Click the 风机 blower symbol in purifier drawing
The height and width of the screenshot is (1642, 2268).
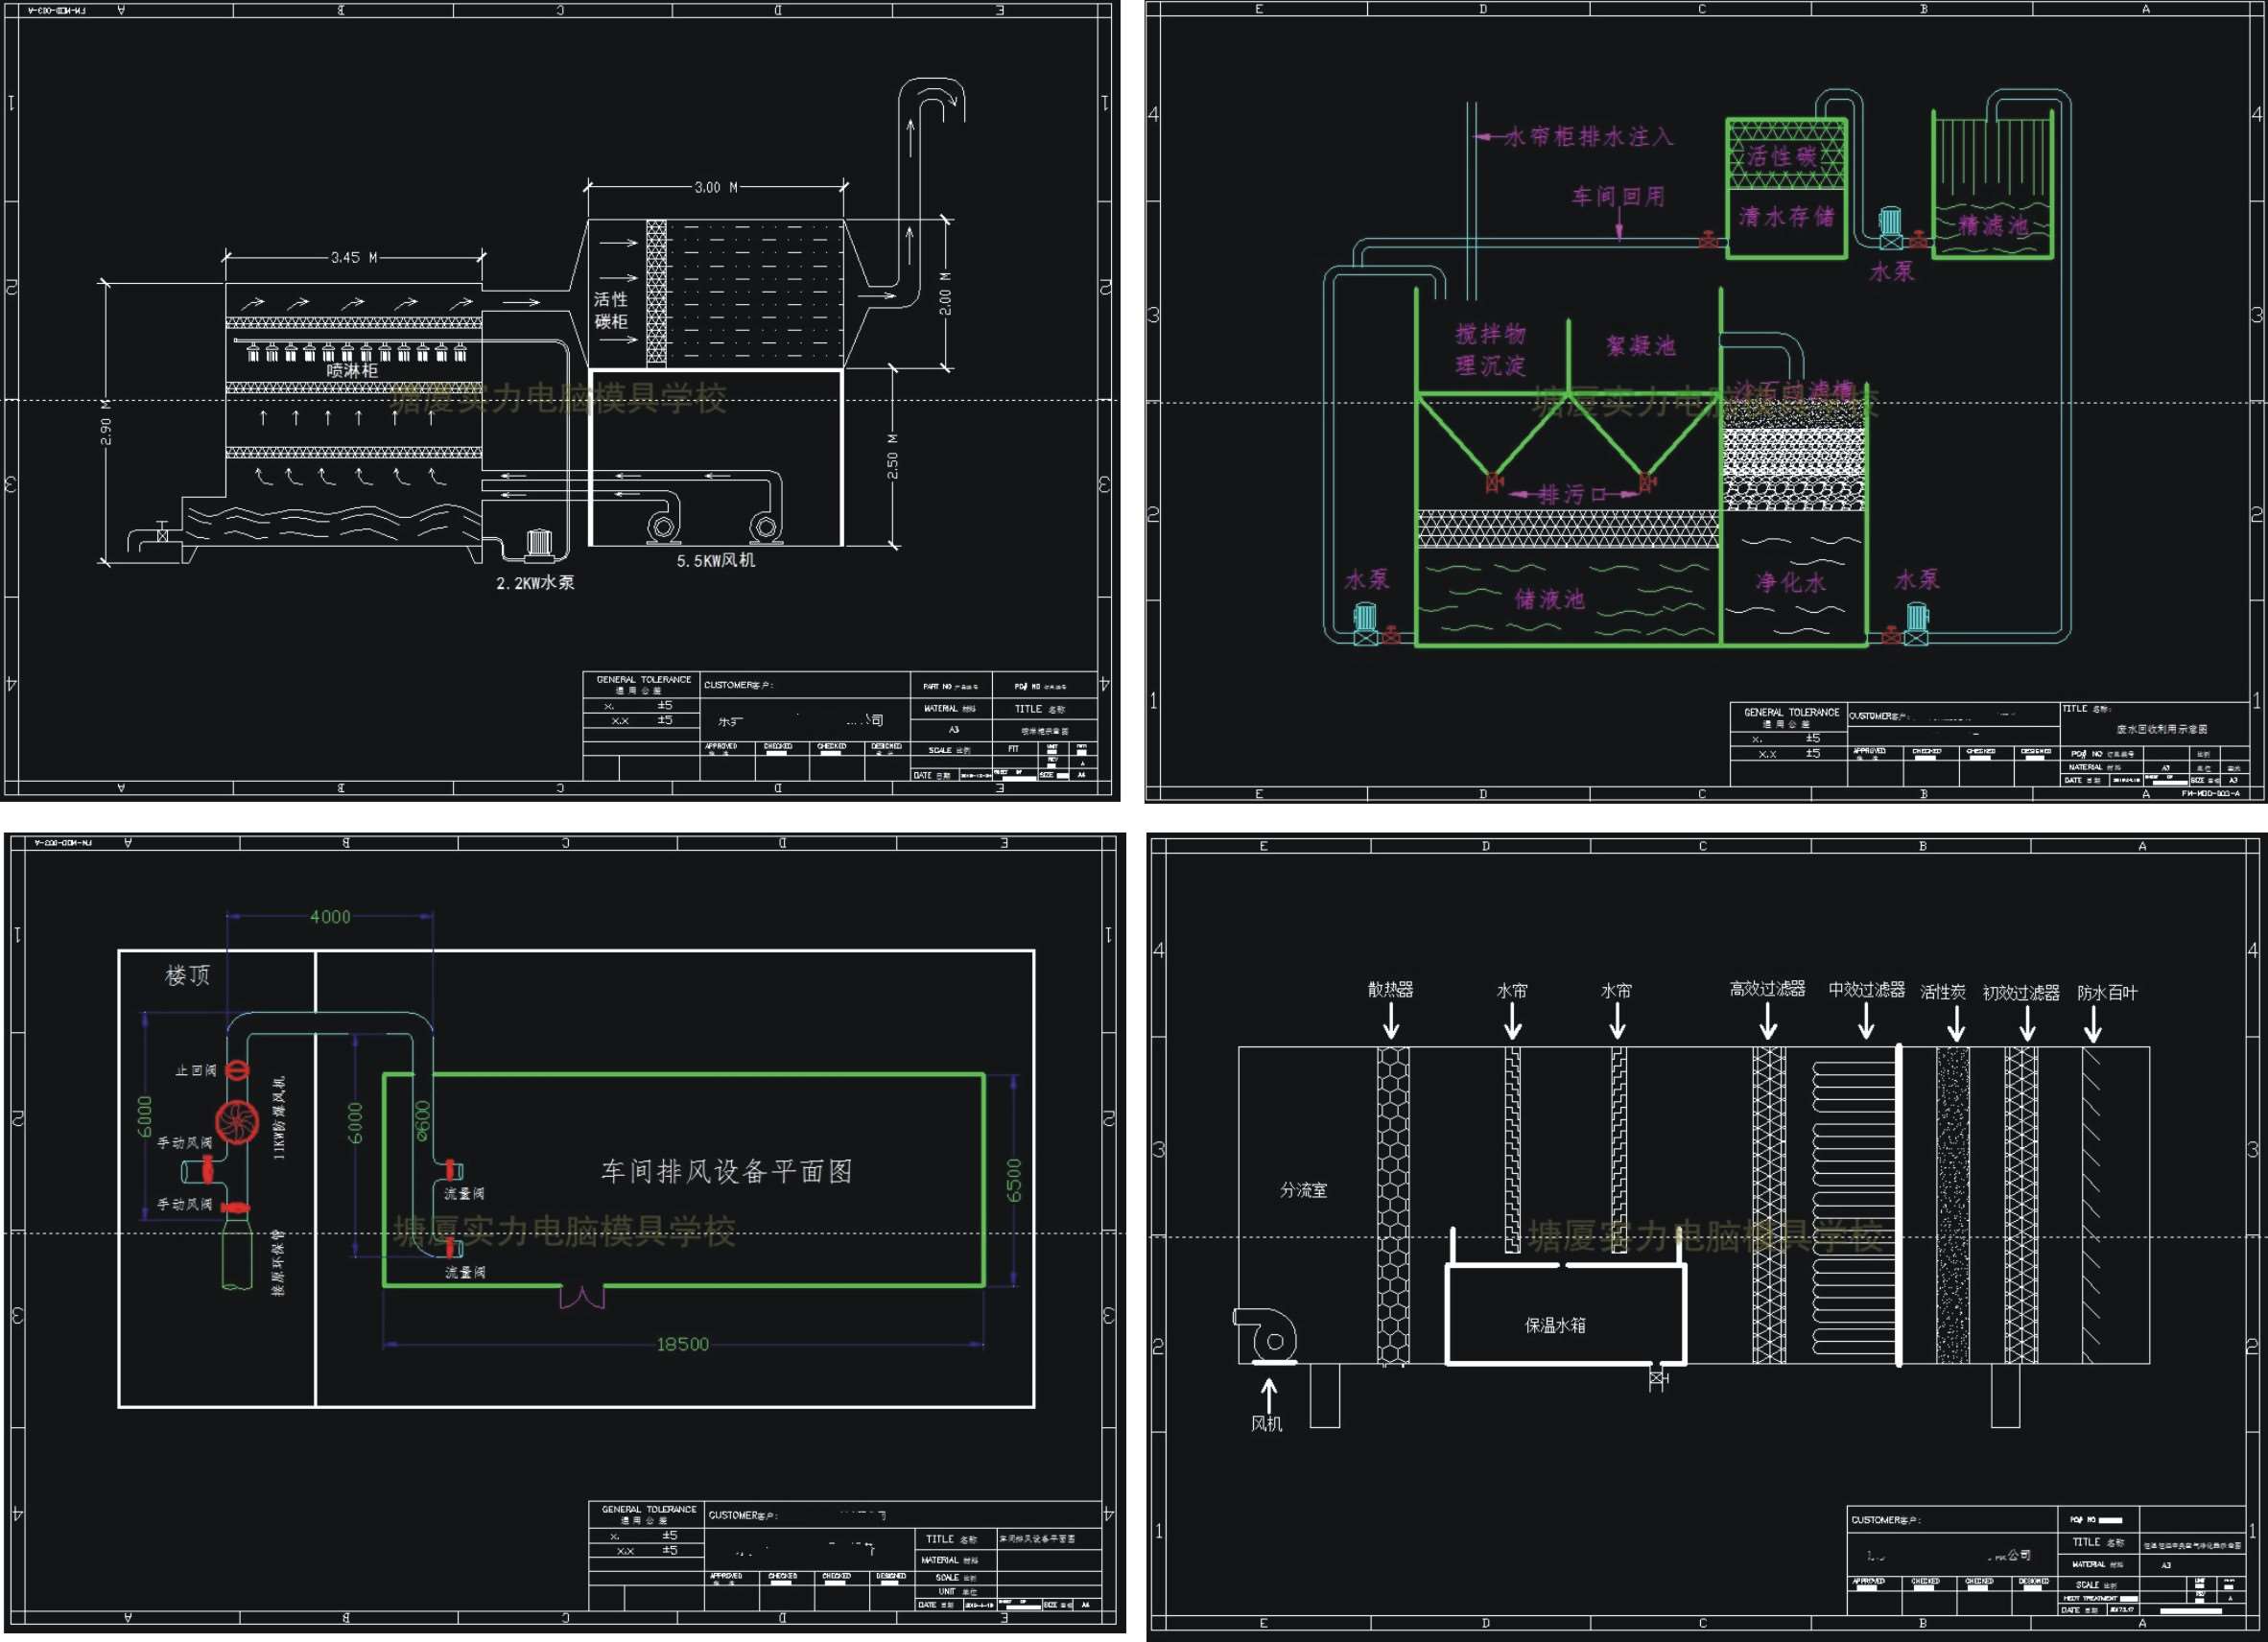point(1266,1336)
